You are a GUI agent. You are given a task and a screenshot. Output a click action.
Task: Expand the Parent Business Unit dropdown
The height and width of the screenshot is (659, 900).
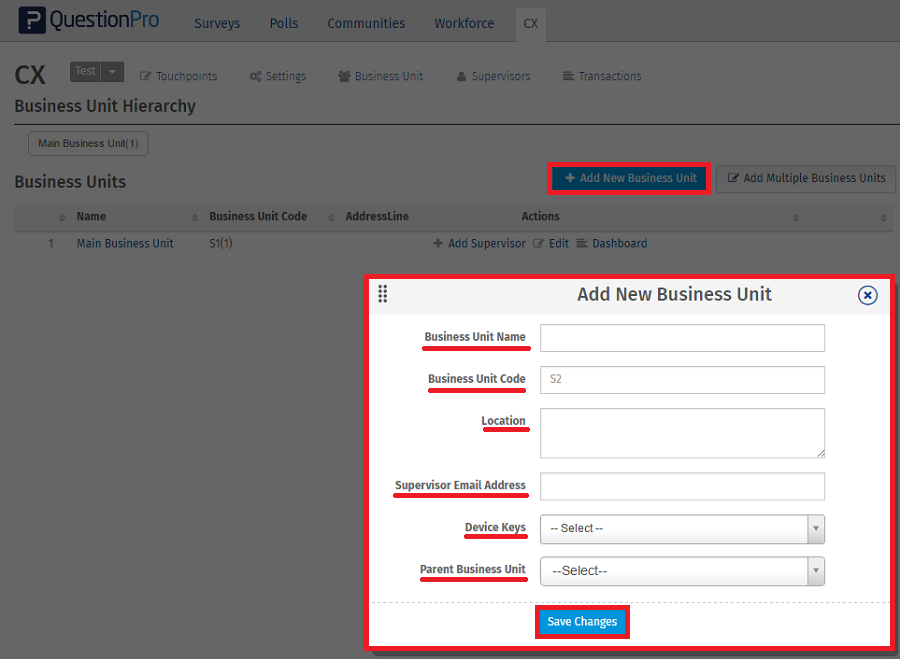[682, 571]
